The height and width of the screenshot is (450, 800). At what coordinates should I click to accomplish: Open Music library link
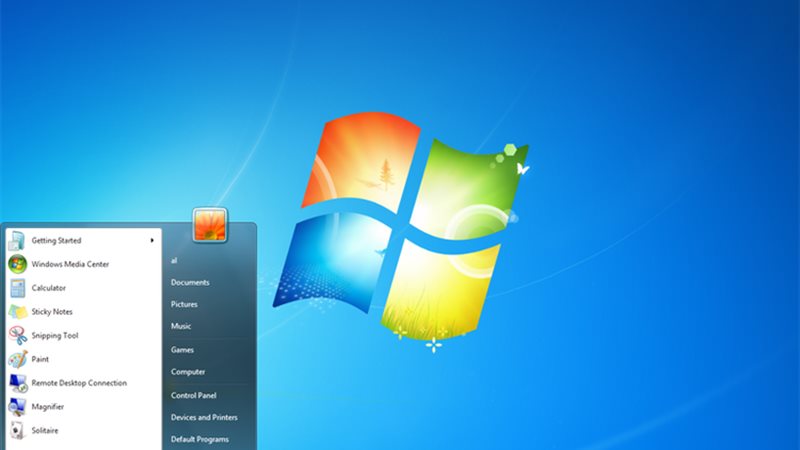click(x=181, y=327)
